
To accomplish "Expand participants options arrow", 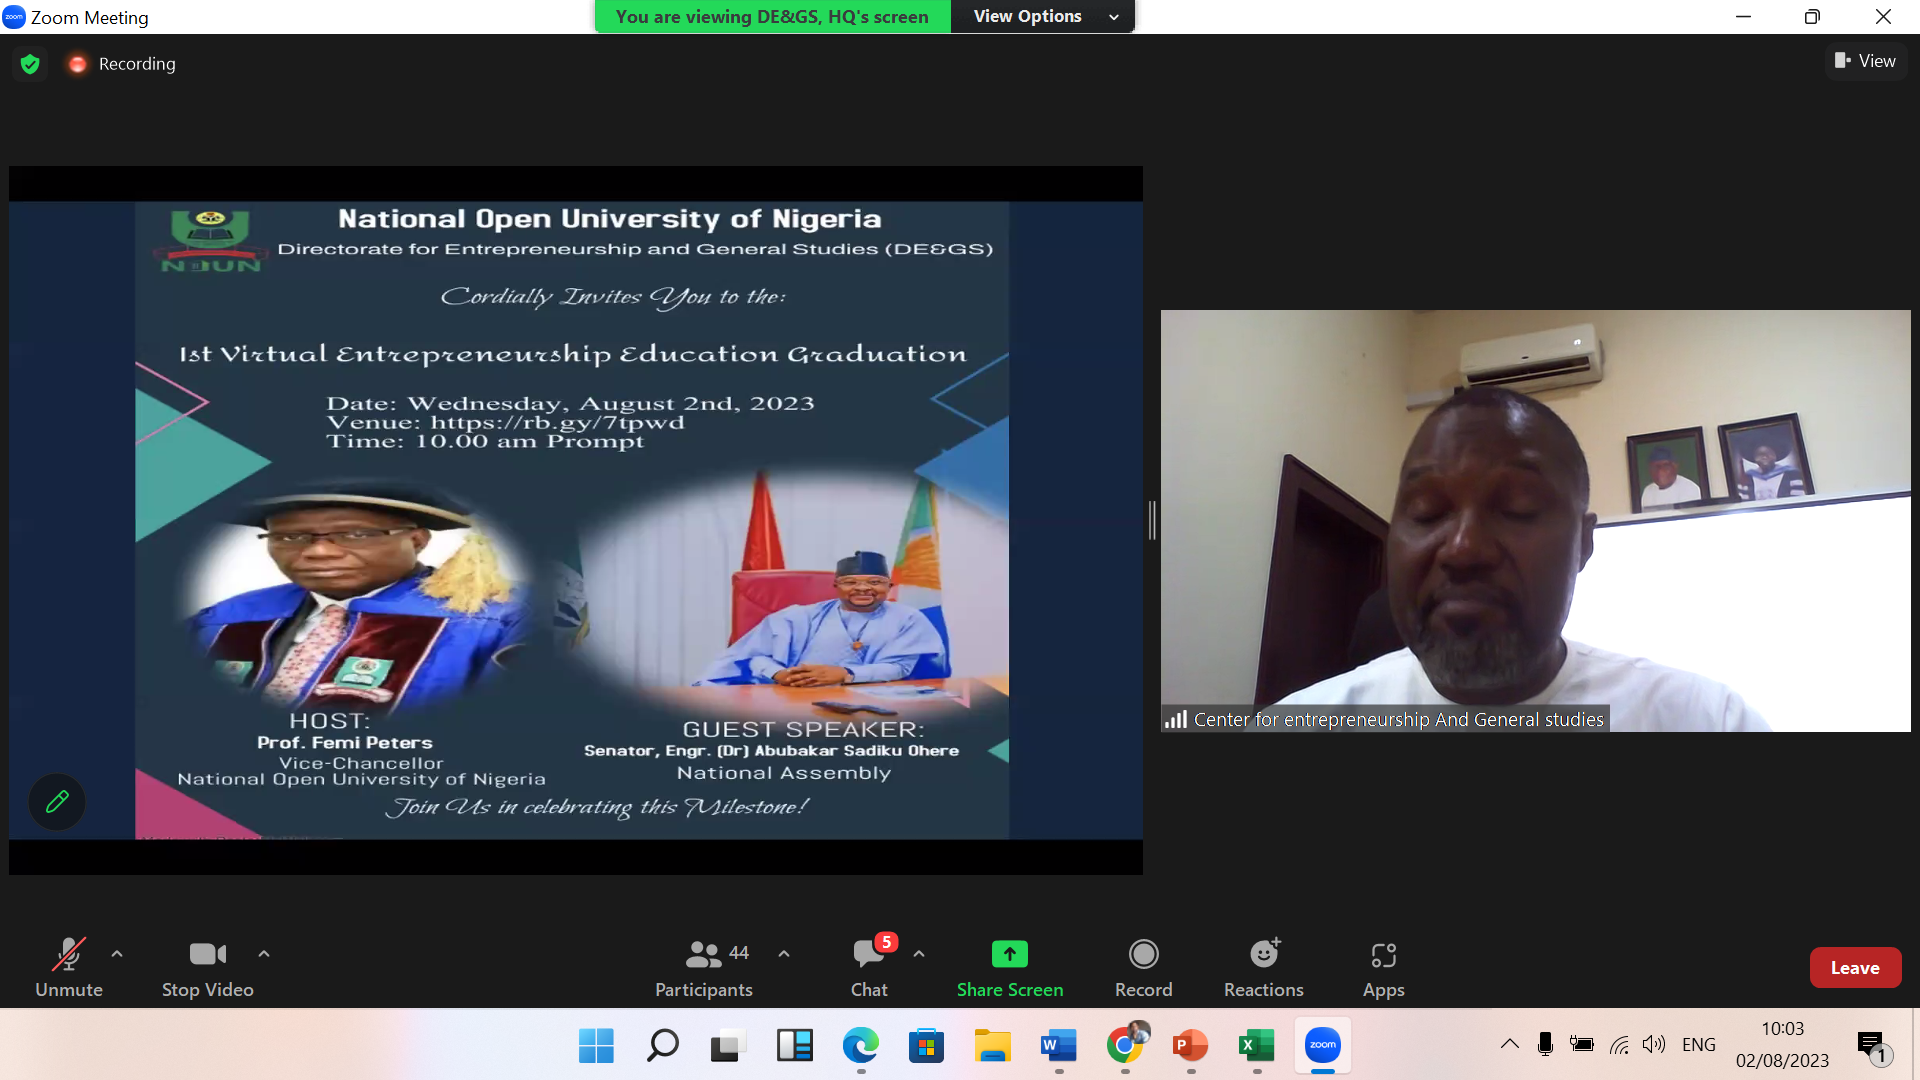I will point(784,954).
